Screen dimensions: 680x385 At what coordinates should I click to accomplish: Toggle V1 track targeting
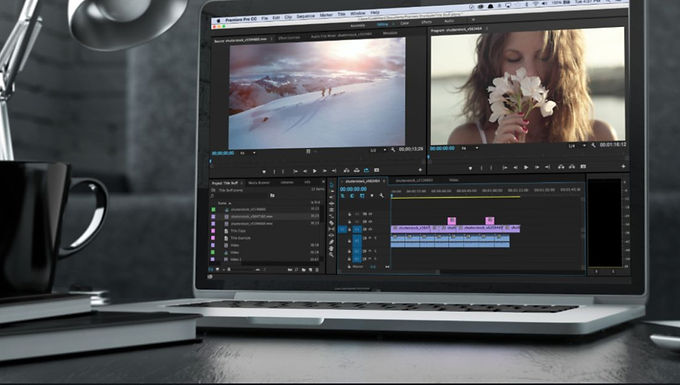point(357,229)
